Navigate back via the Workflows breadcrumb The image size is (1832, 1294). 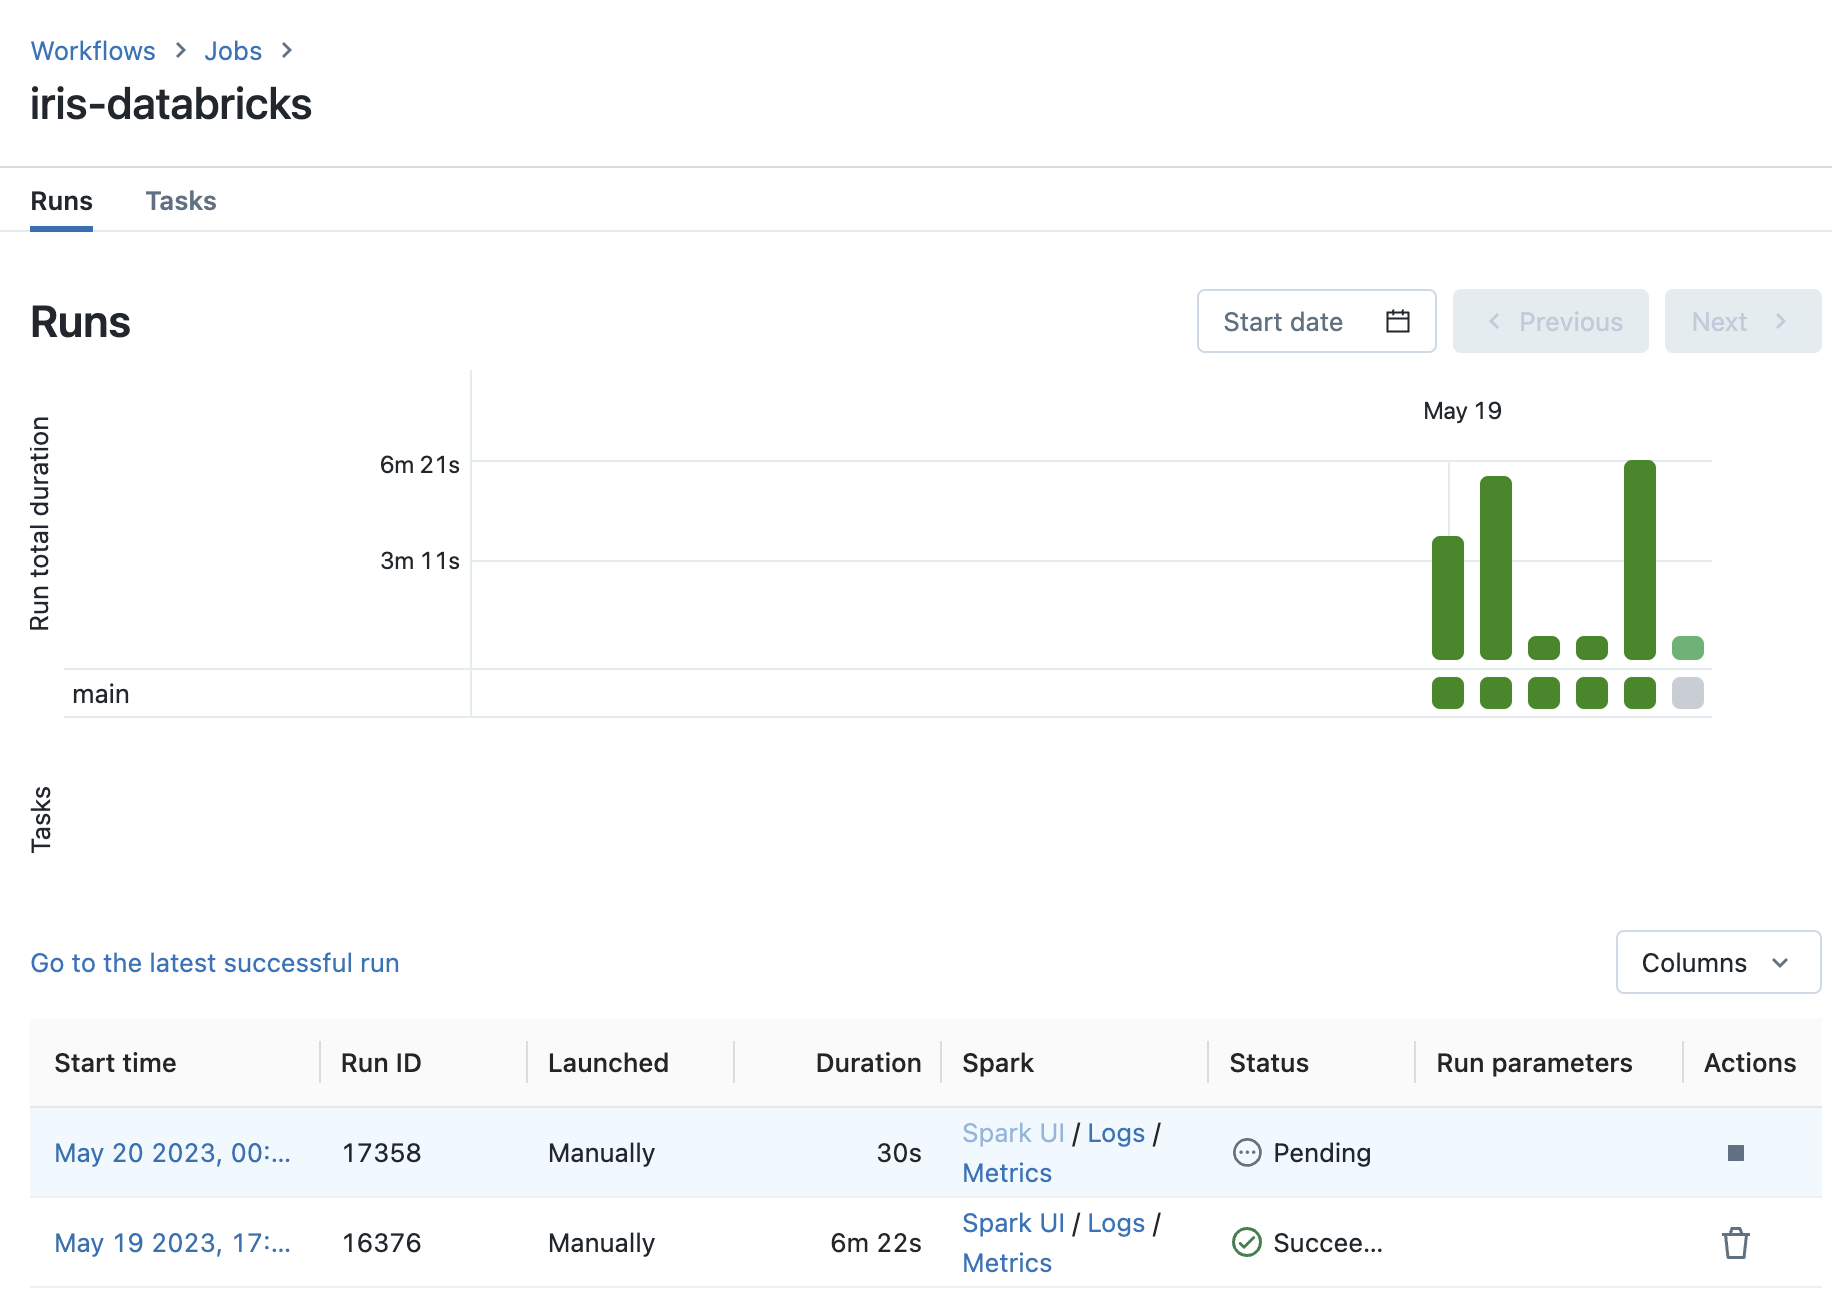[x=93, y=49]
